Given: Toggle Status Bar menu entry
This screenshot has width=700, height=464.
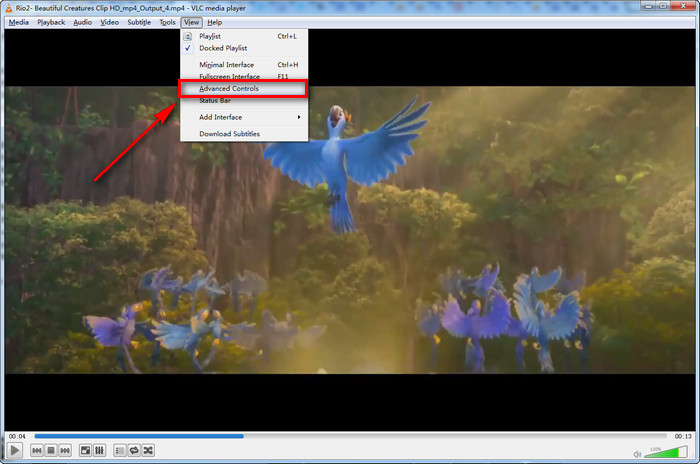Looking at the screenshot, I should (x=244, y=101).
